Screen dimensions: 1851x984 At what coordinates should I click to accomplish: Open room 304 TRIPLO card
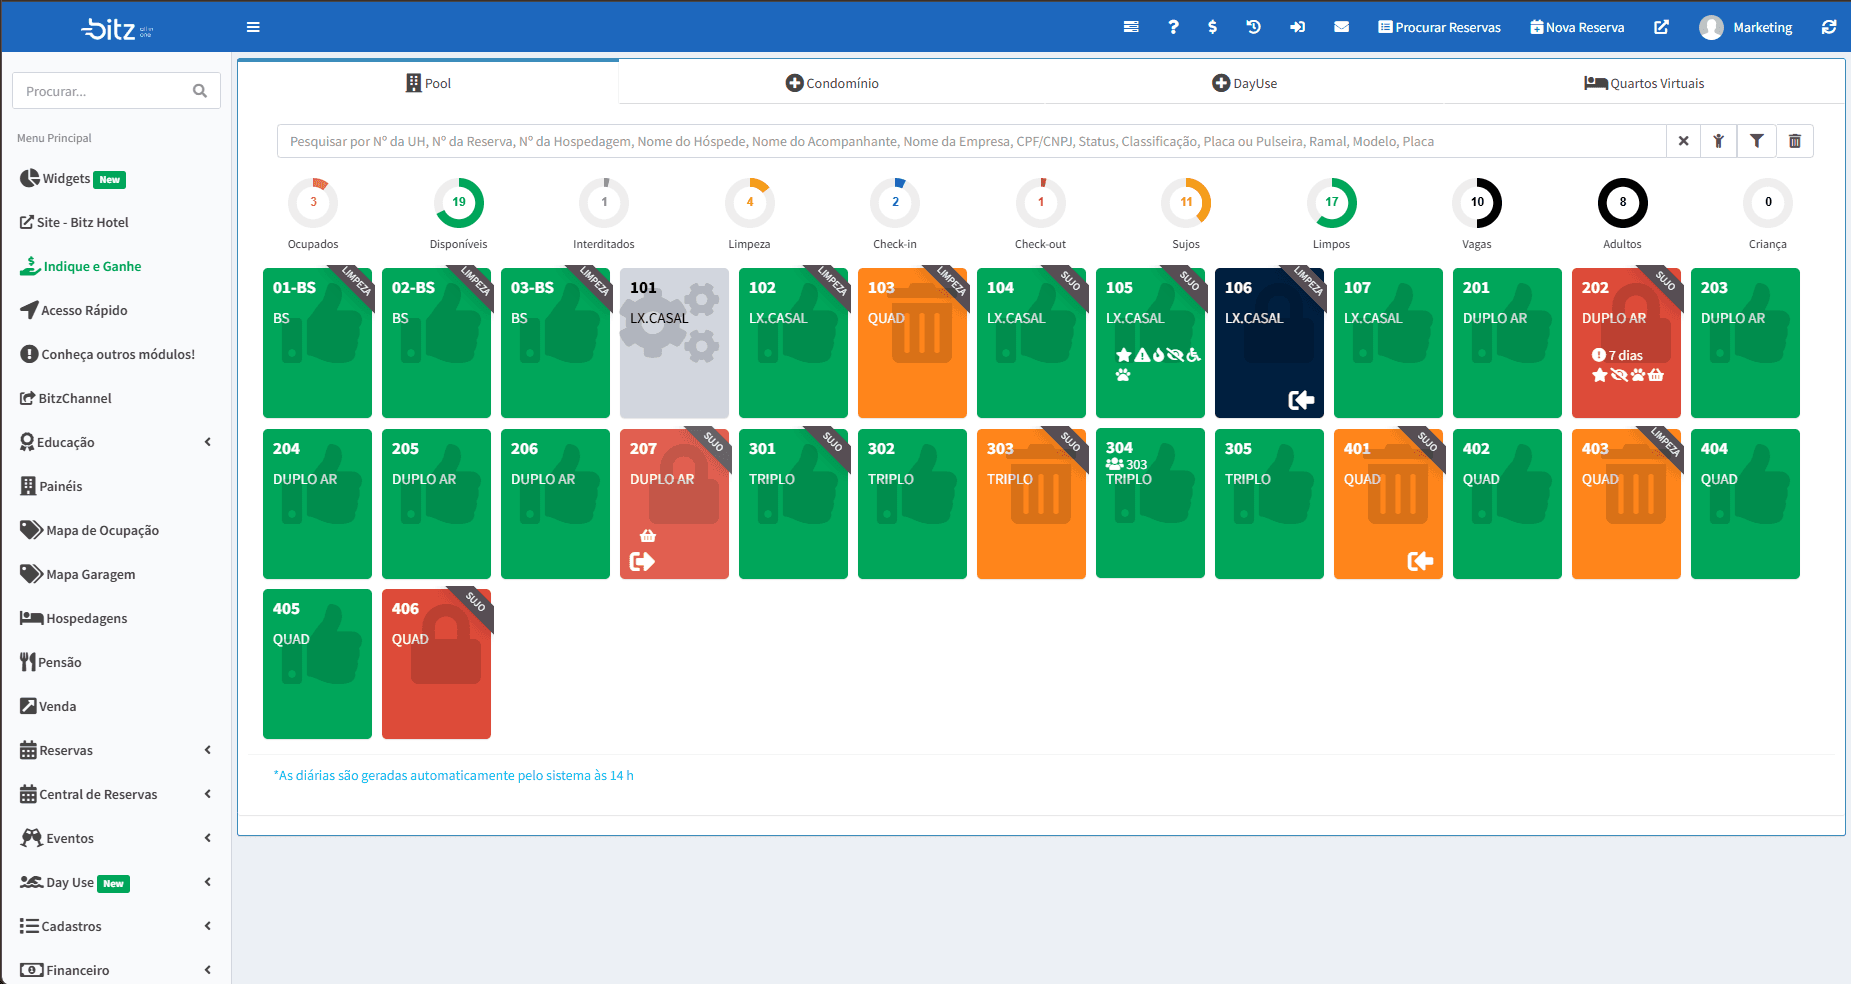tap(1150, 503)
